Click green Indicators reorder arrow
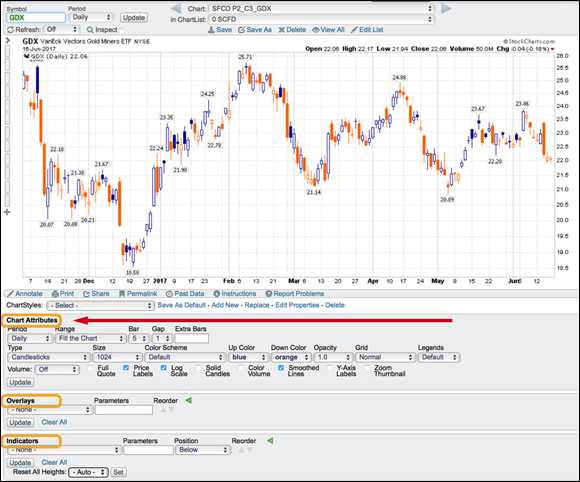The width and height of the screenshot is (580, 482). click(x=270, y=441)
